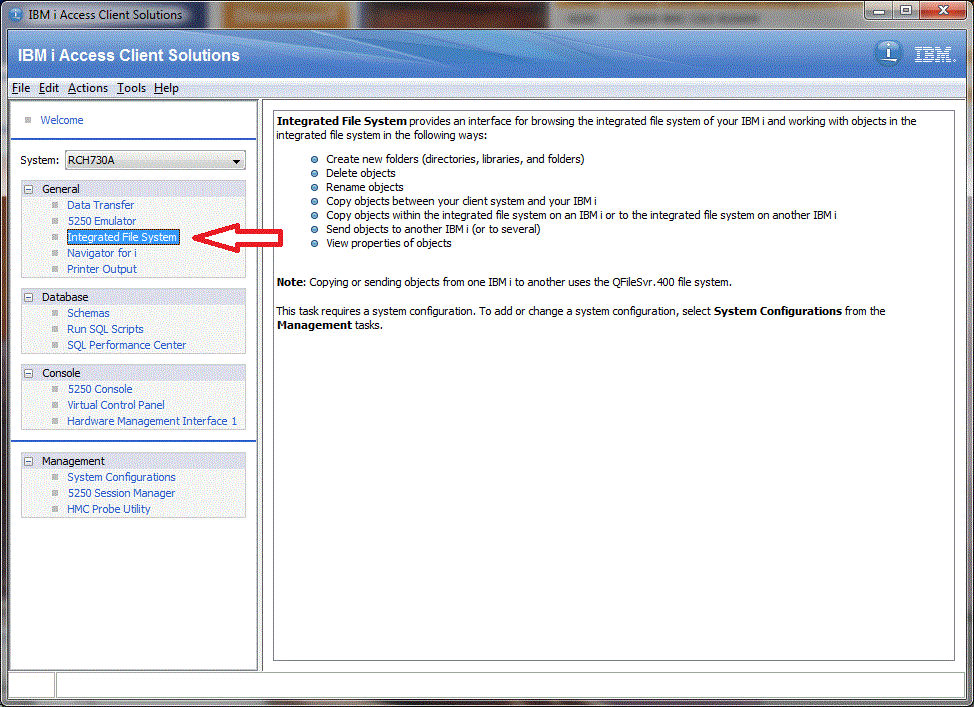Select the Integrated File System task

click(x=122, y=236)
